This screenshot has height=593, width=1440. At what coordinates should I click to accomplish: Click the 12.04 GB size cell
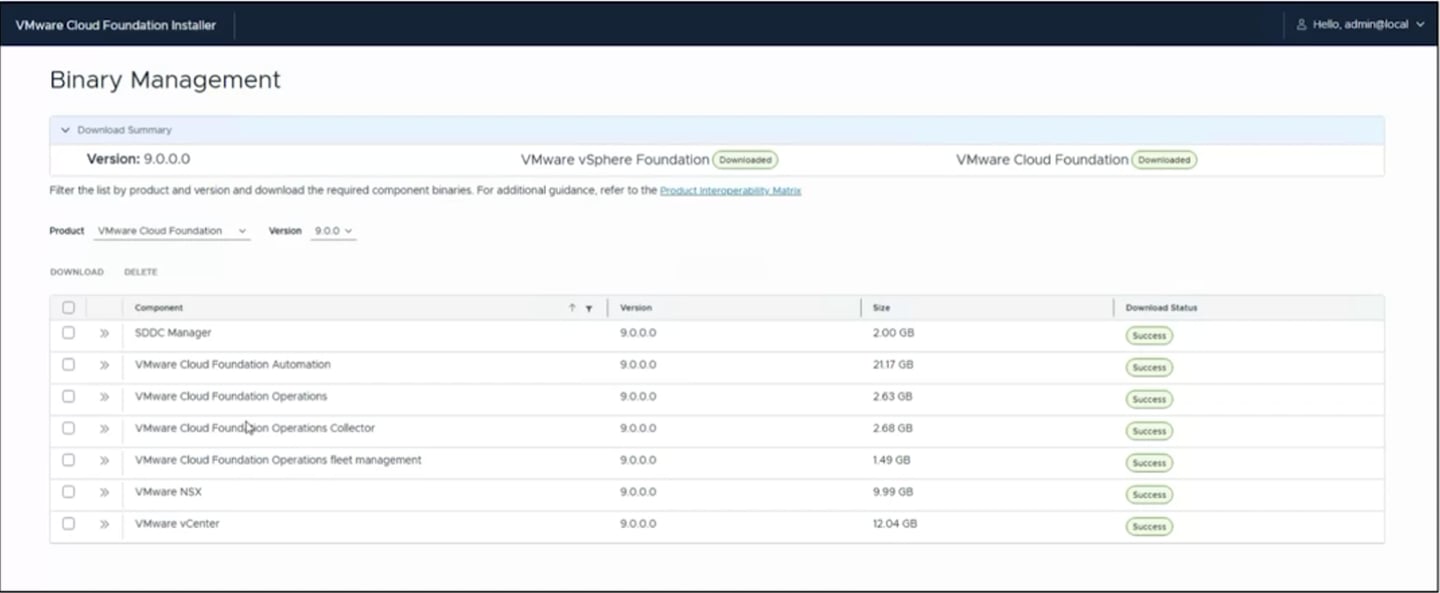(x=895, y=524)
